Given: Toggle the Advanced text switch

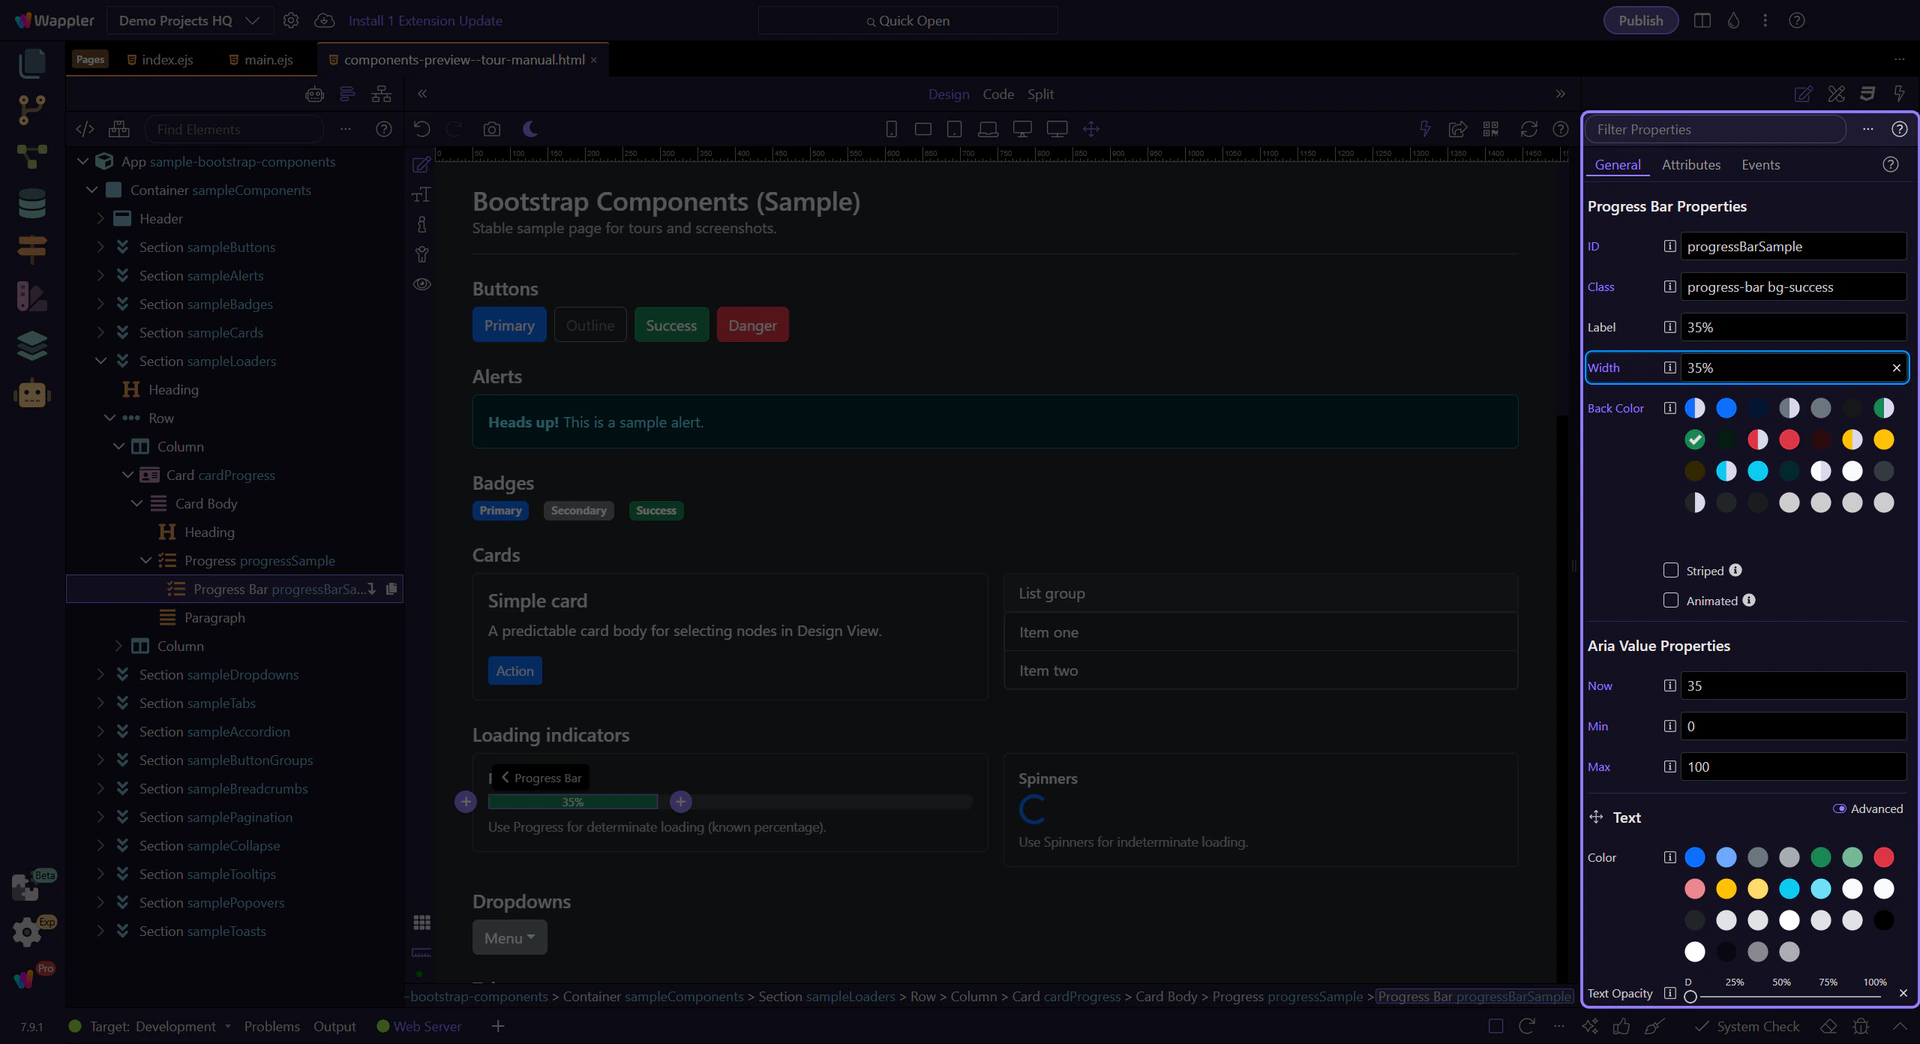Looking at the screenshot, I should [1839, 809].
